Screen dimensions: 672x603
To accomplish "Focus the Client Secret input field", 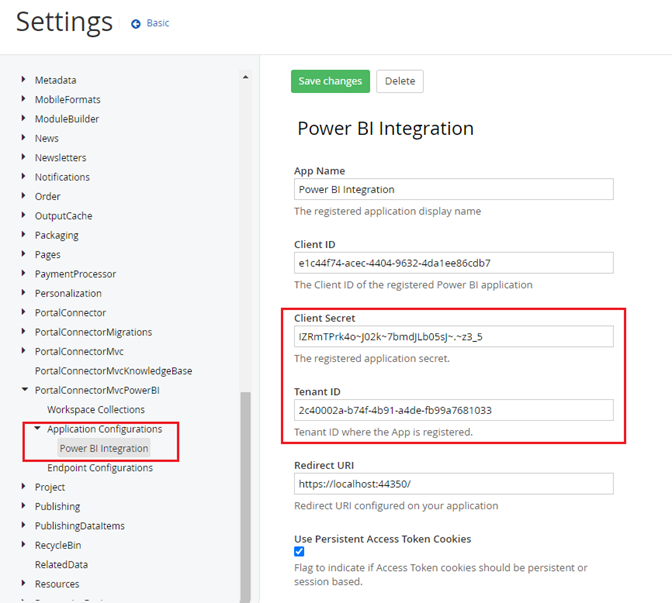I will 453,336.
